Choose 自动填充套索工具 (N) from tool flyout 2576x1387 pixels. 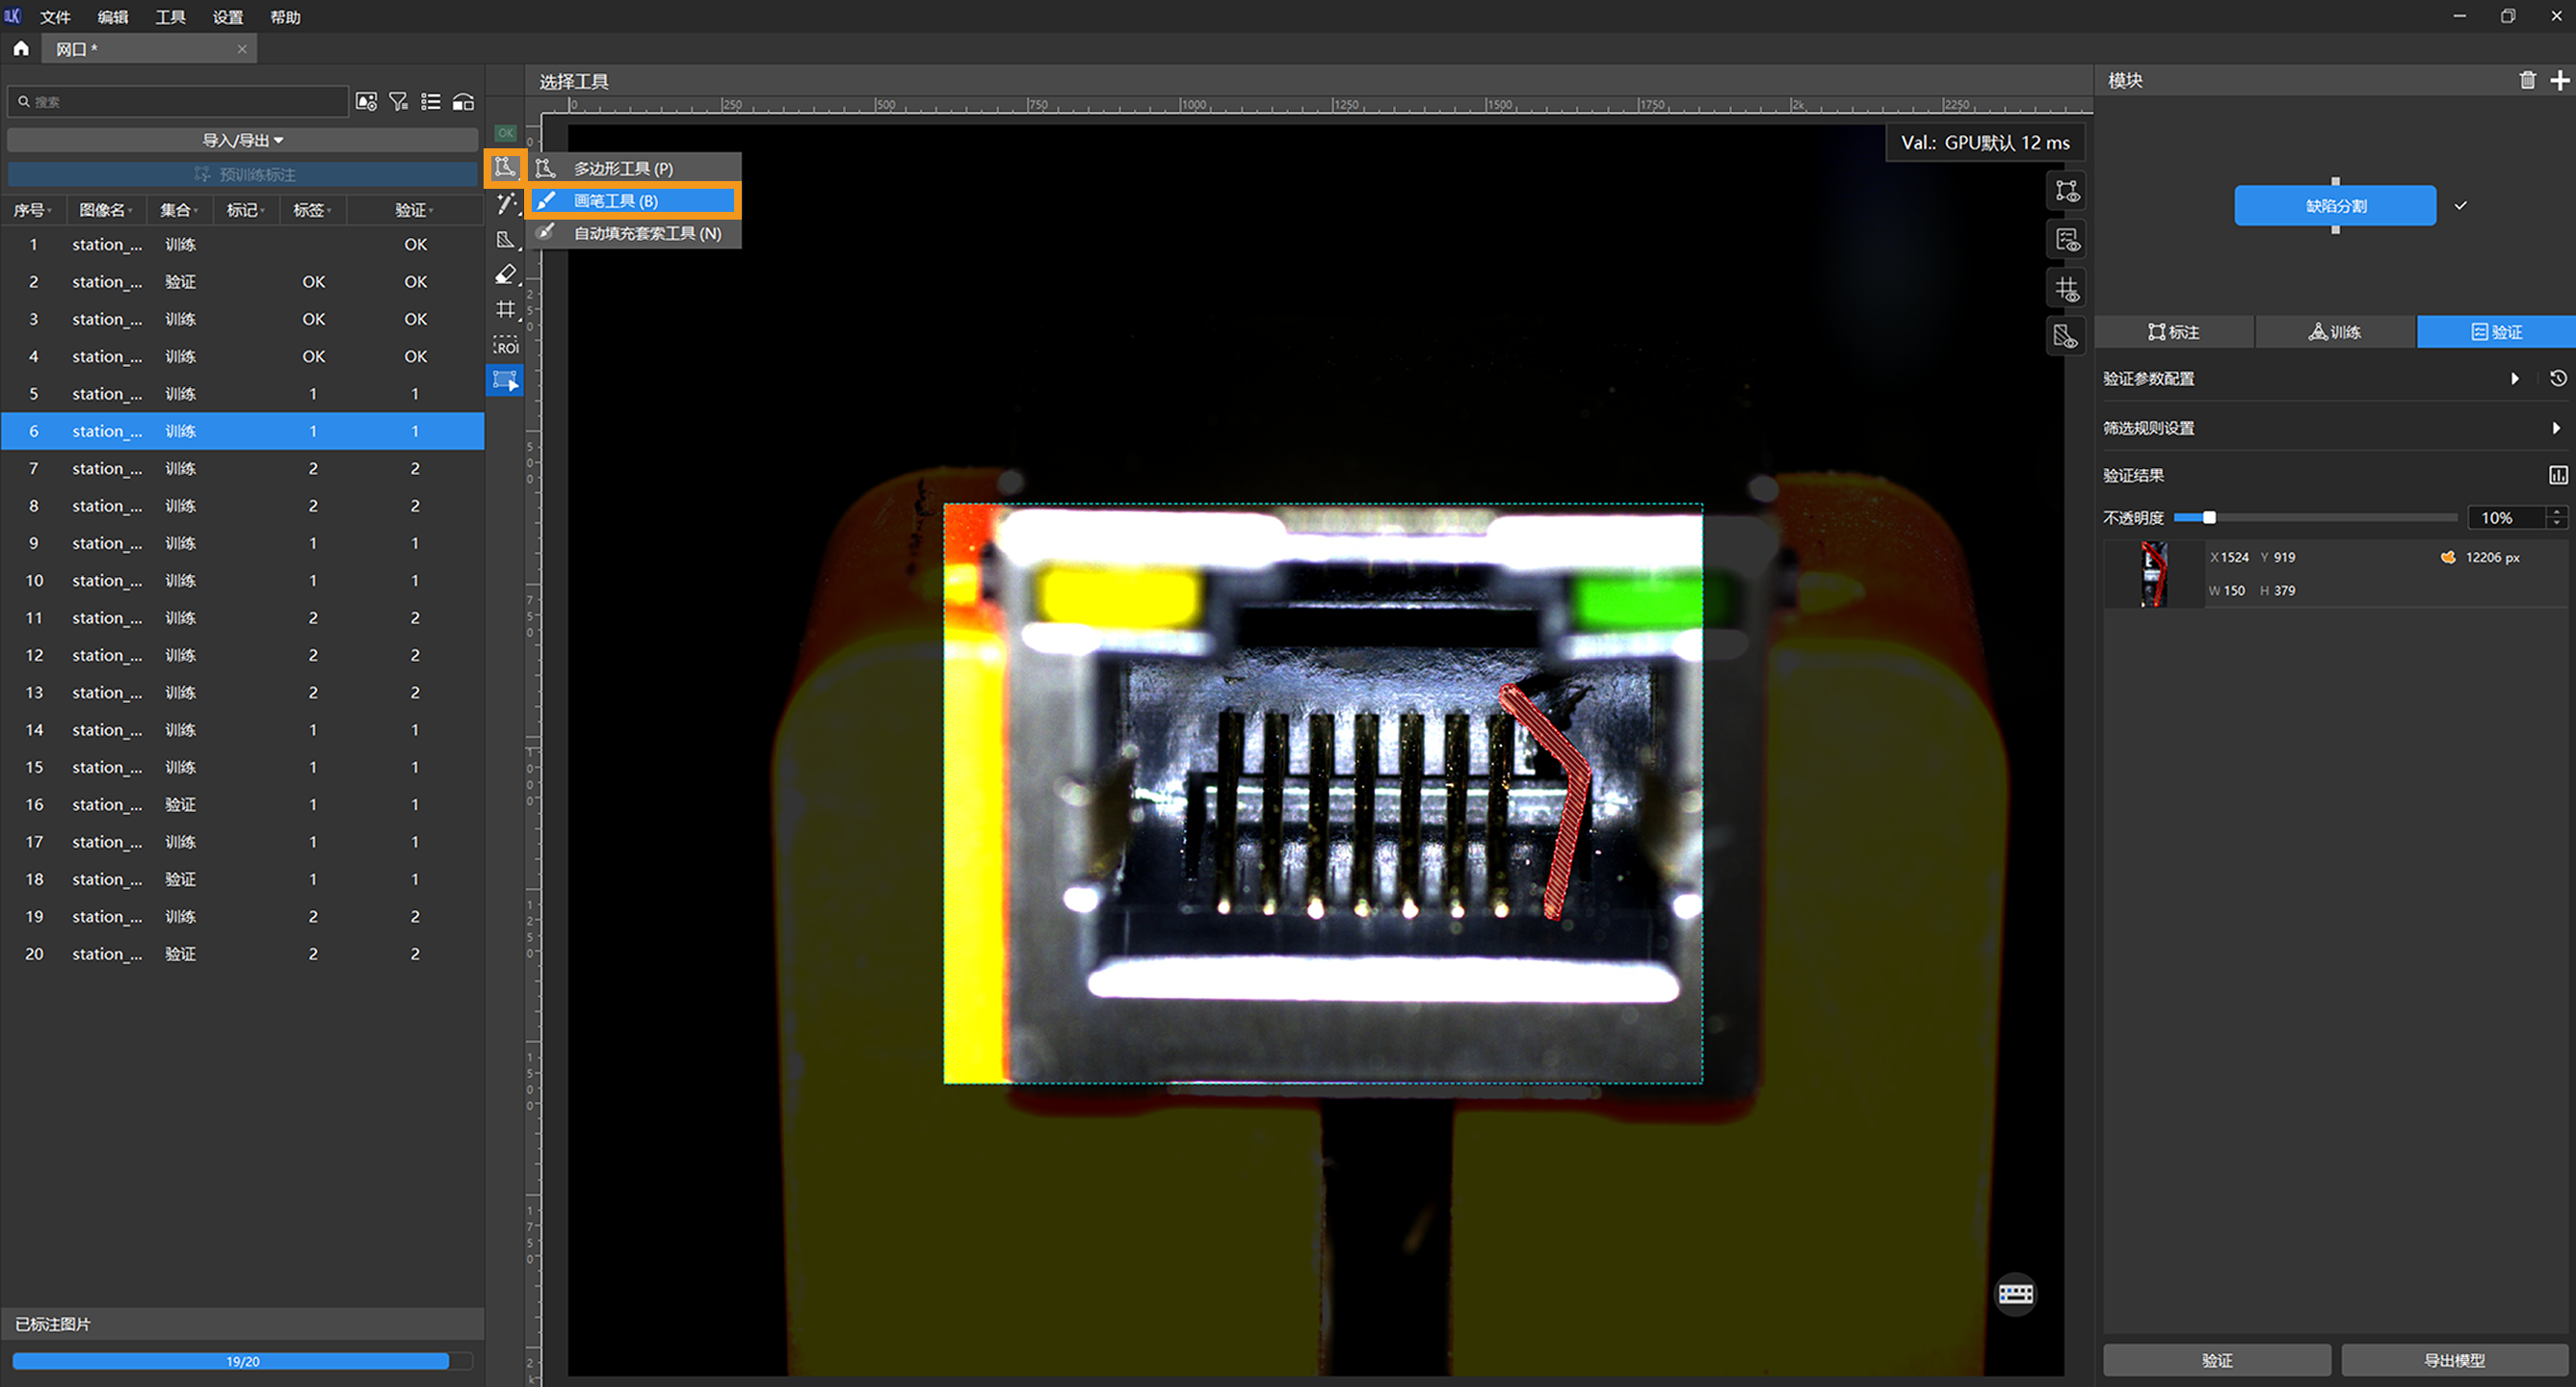click(645, 233)
